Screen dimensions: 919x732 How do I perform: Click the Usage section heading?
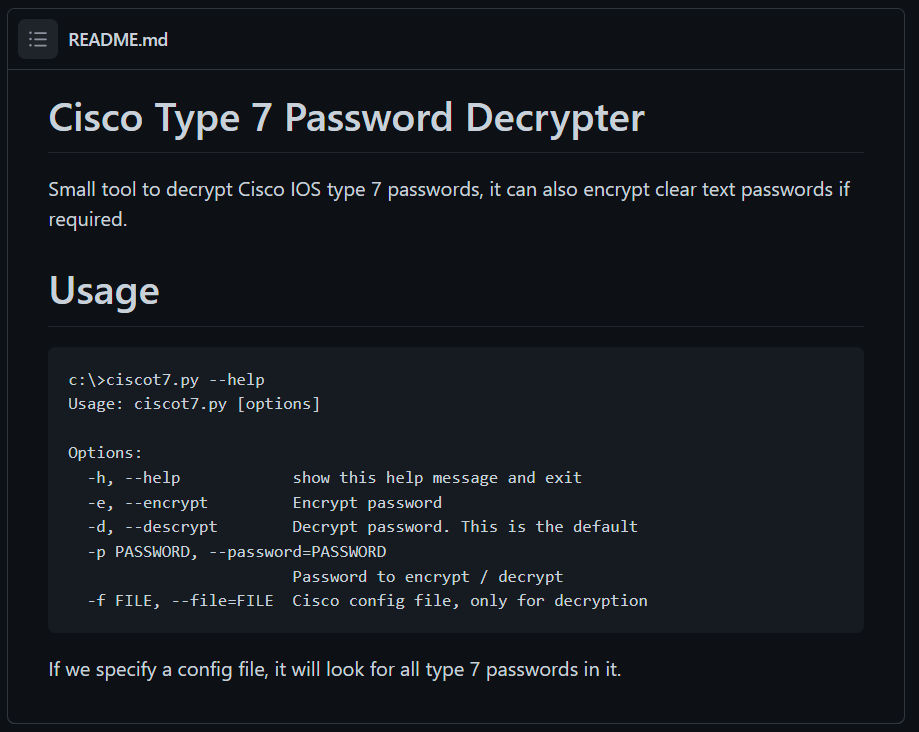click(x=104, y=291)
